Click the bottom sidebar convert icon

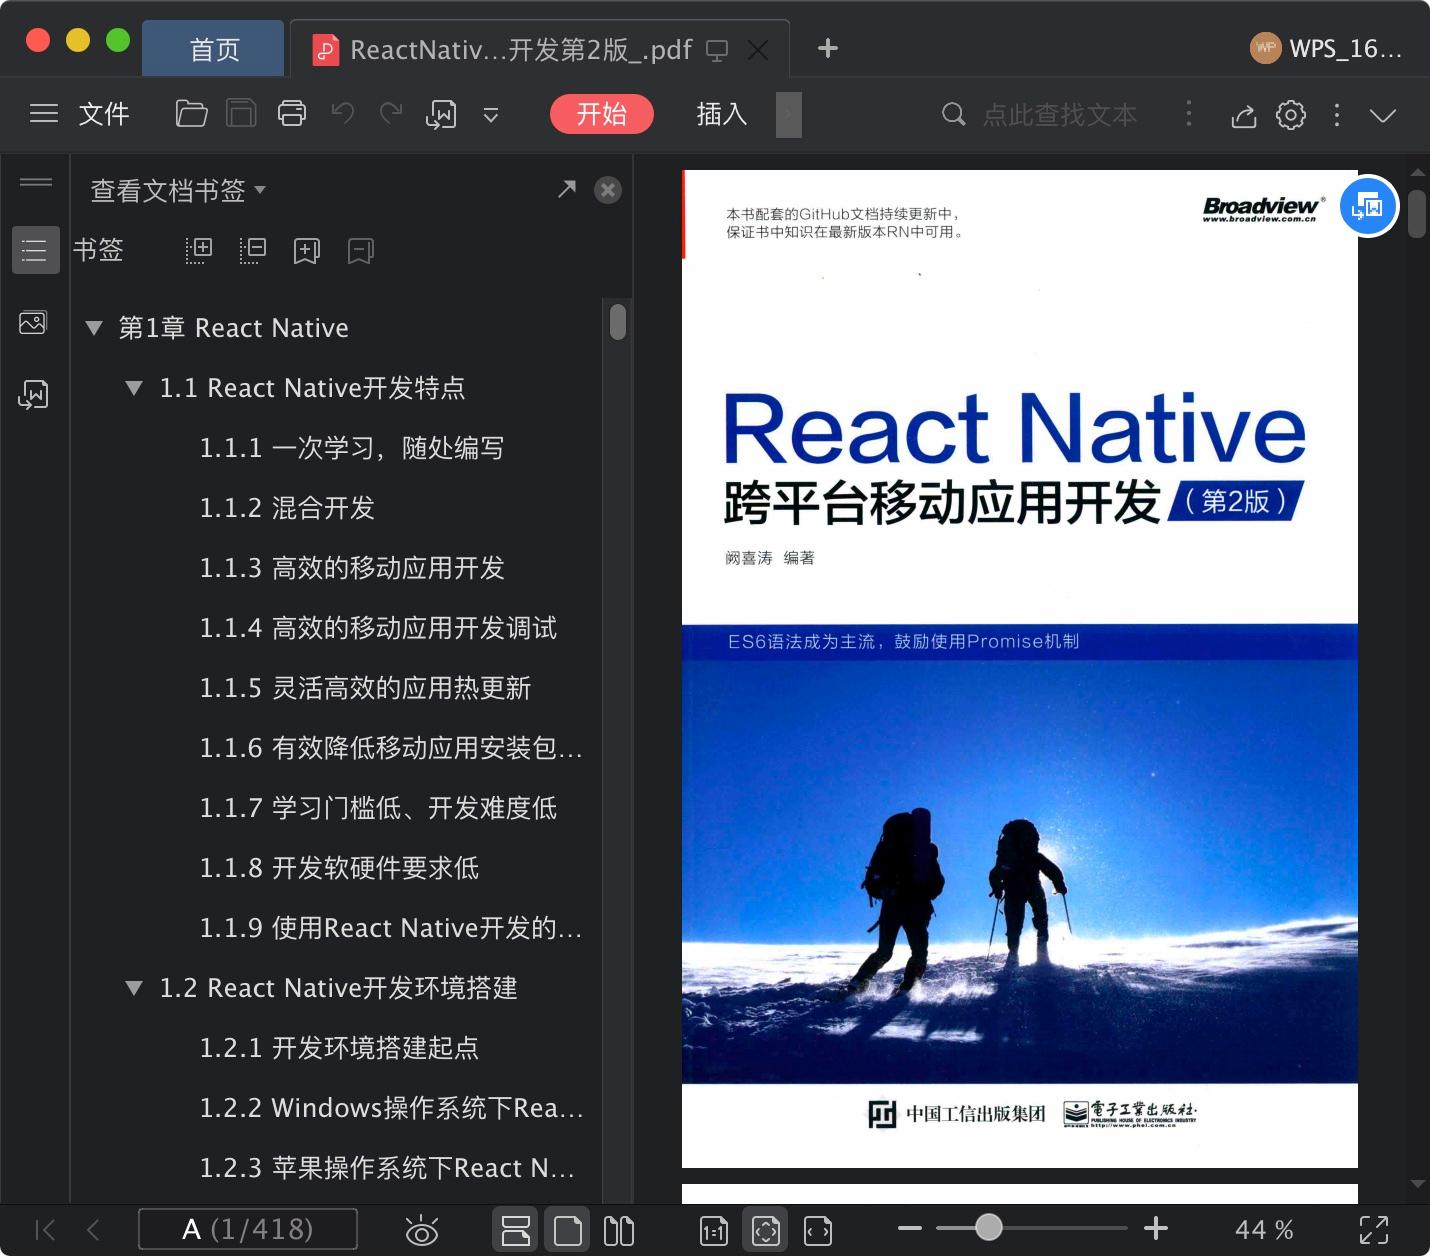[x=33, y=395]
